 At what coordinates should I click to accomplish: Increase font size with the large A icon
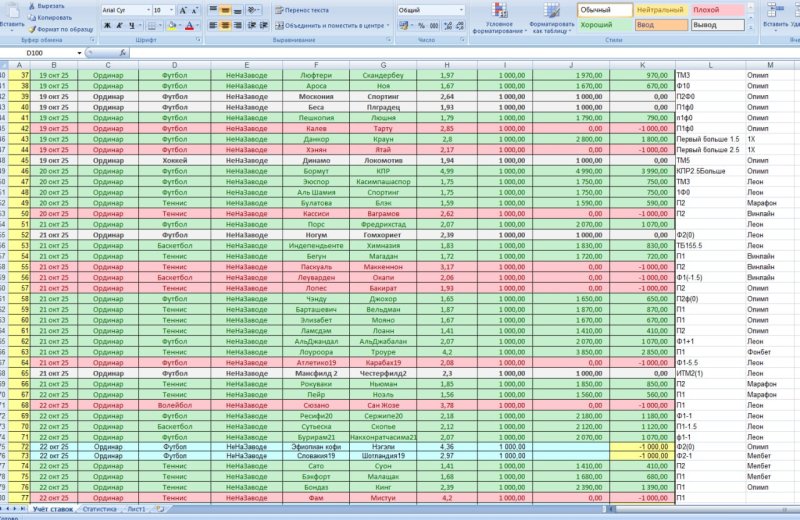point(185,9)
